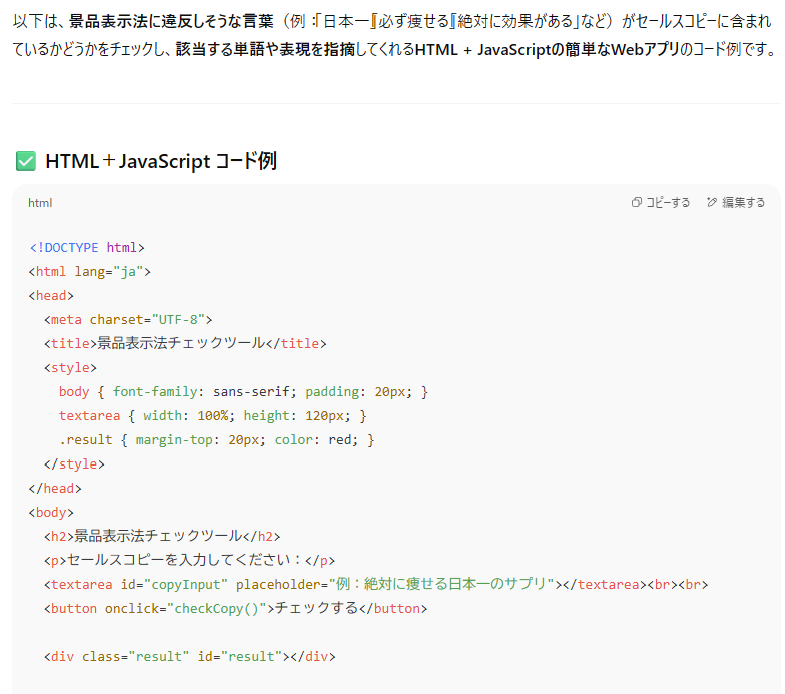Click the heading HTML＋JavaScript コード例
Viewport: 785px width, 694px height.
tap(161, 161)
